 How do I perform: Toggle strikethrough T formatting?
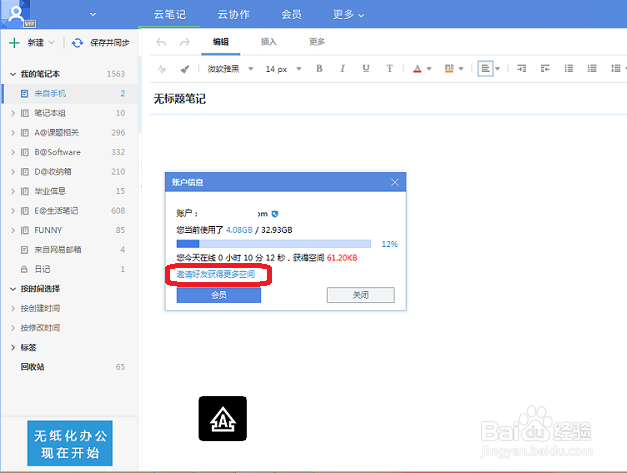tap(389, 69)
